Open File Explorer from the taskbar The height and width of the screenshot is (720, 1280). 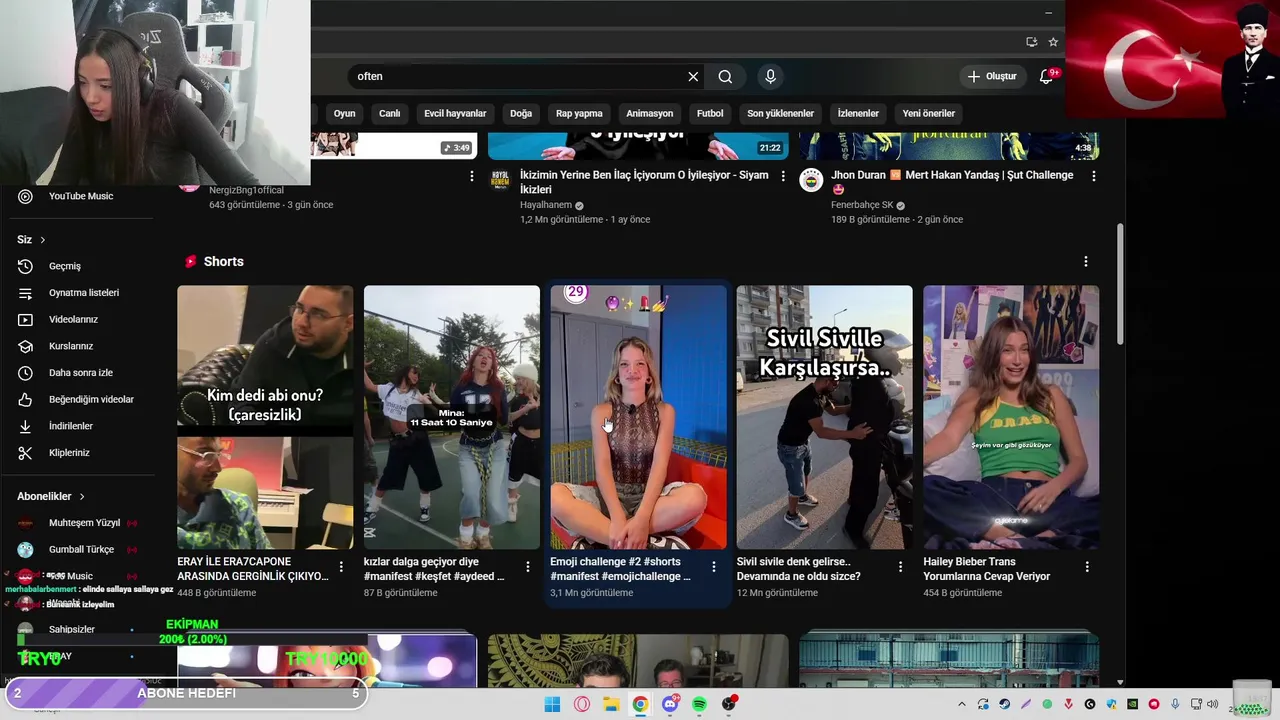(611, 704)
